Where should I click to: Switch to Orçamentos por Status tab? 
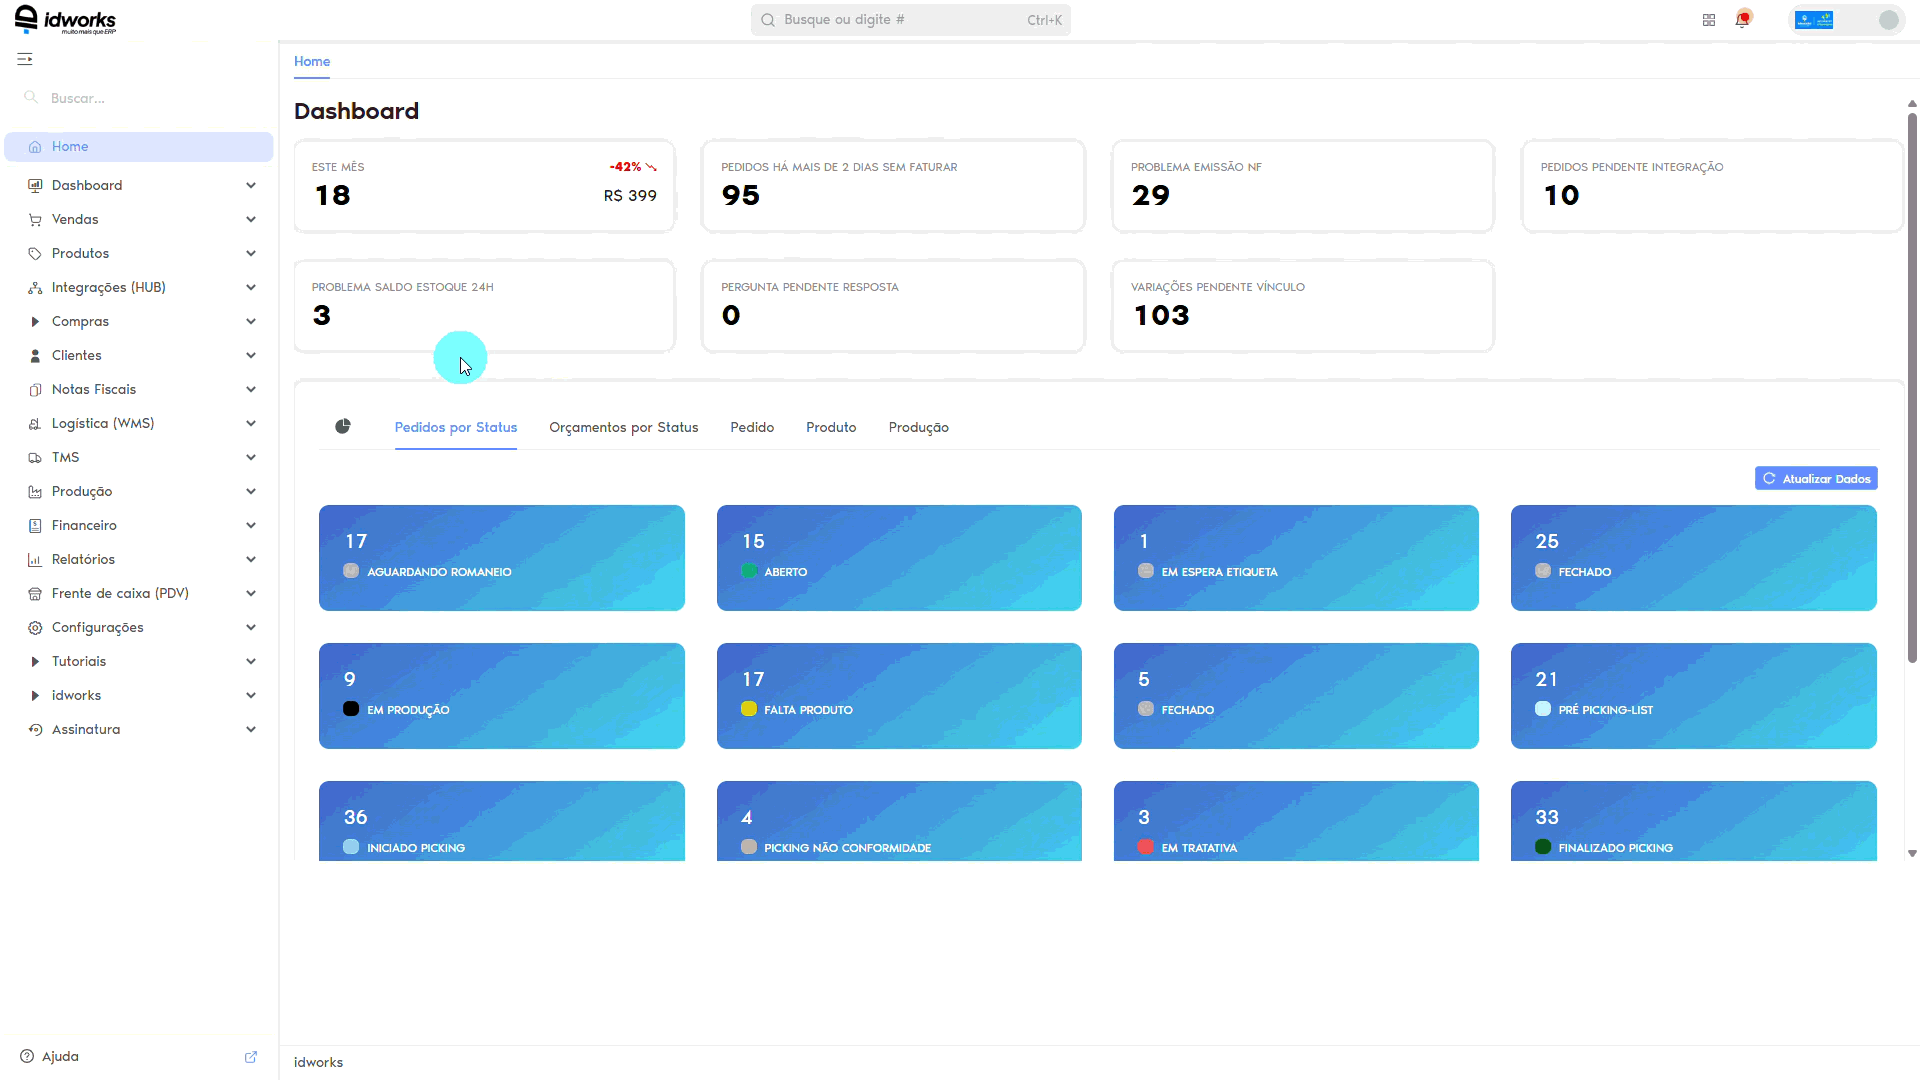(x=624, y=427)
